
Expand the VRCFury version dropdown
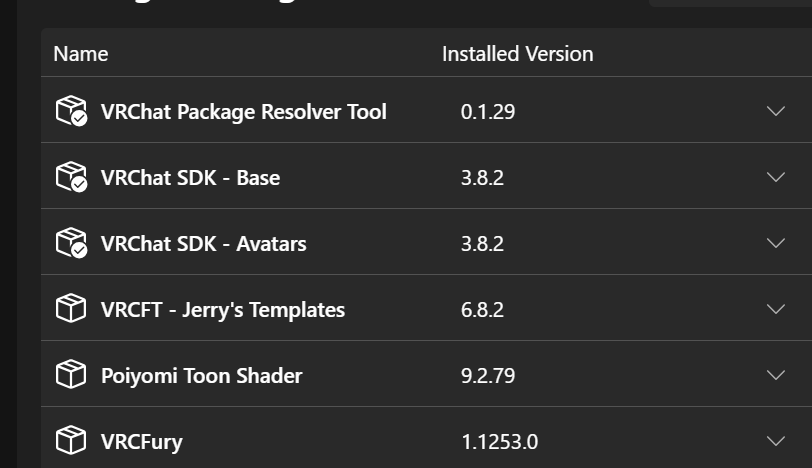click(x=775, y=440)
